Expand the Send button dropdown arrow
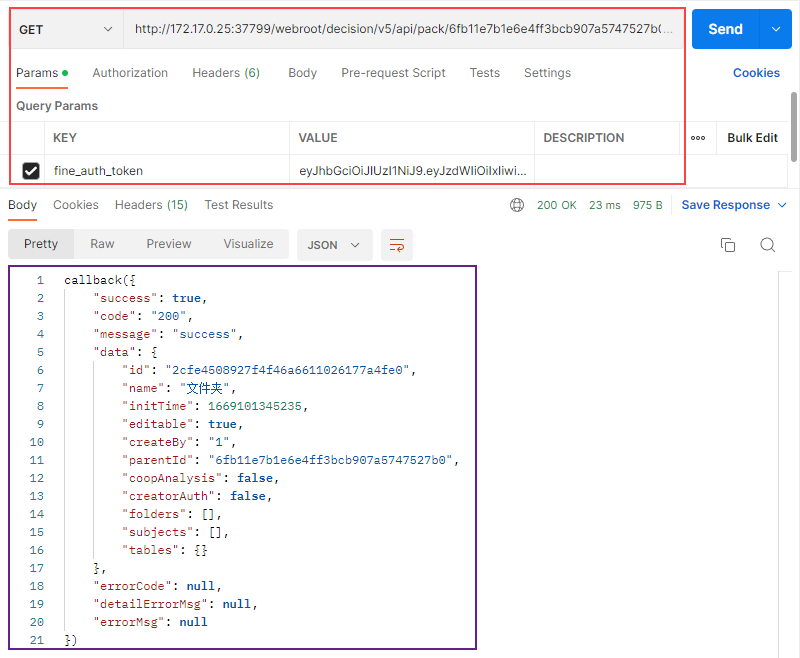The height and width of the screenshot is (658, 800). (x=776, y=29)
